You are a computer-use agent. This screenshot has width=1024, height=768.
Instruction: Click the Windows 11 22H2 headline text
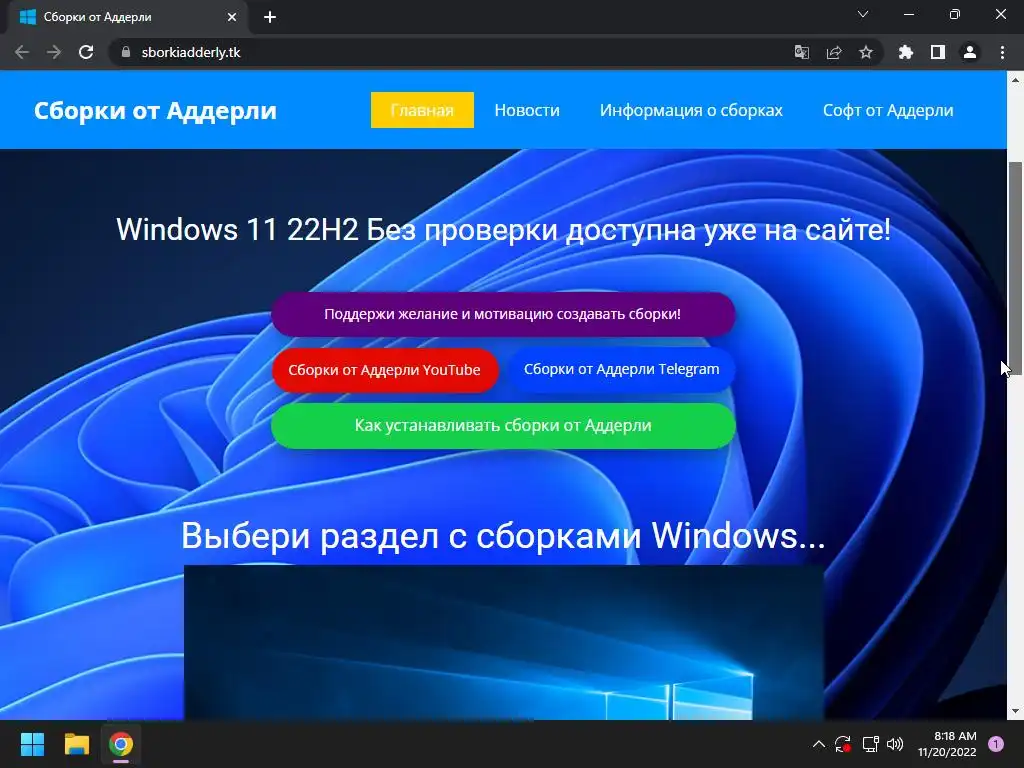503,230
